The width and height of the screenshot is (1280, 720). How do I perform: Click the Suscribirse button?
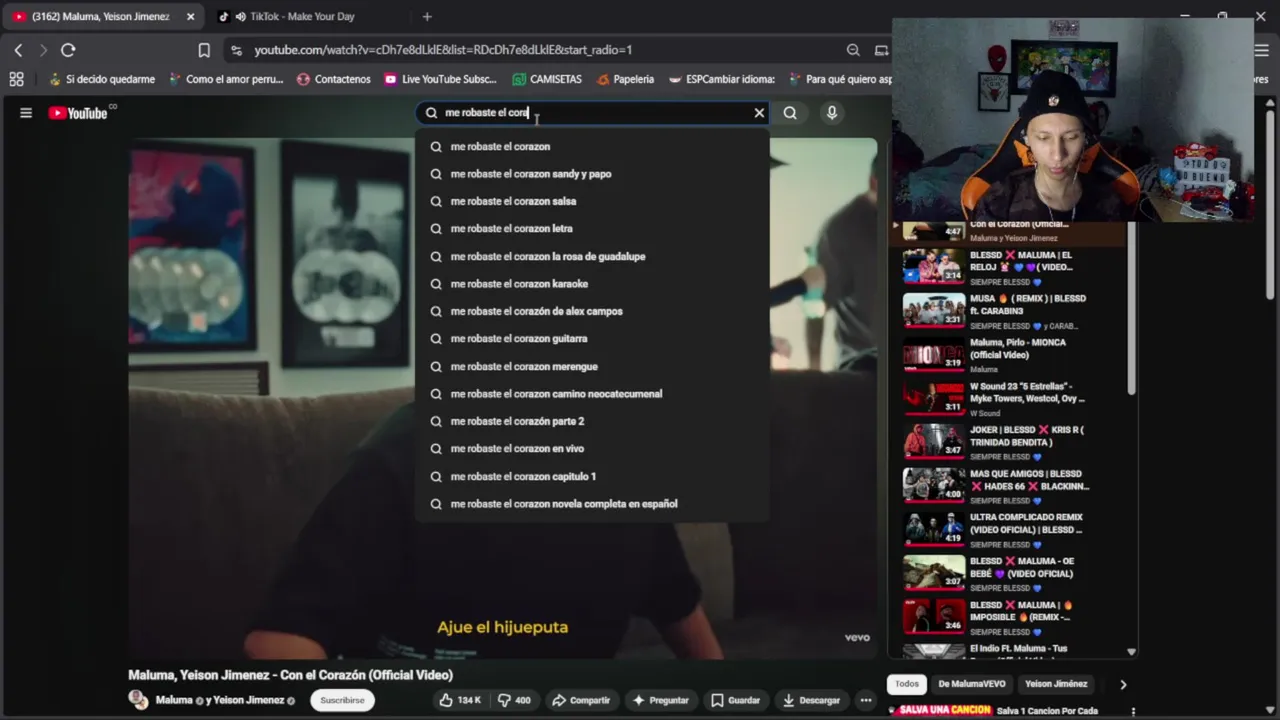[x=342, y=700]
